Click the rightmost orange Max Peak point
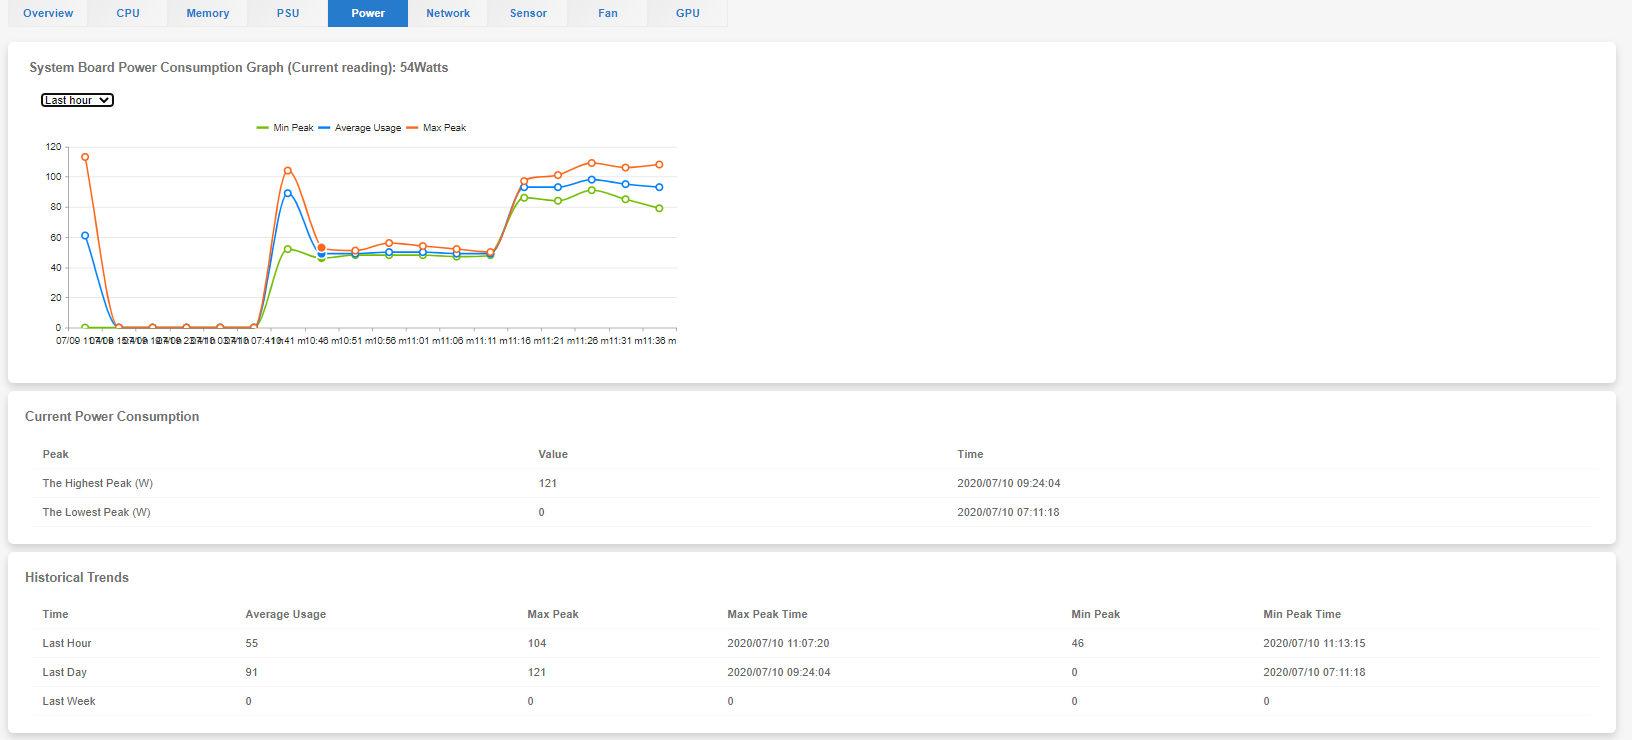This screenshot has width=1632, height=740. [659, 165]
